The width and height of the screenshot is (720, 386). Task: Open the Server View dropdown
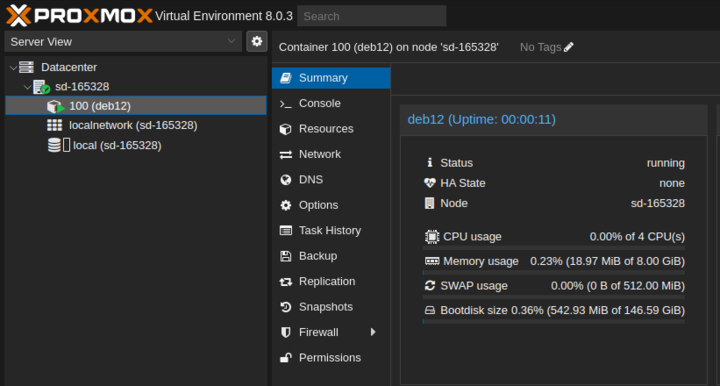[x=123, y=42]
